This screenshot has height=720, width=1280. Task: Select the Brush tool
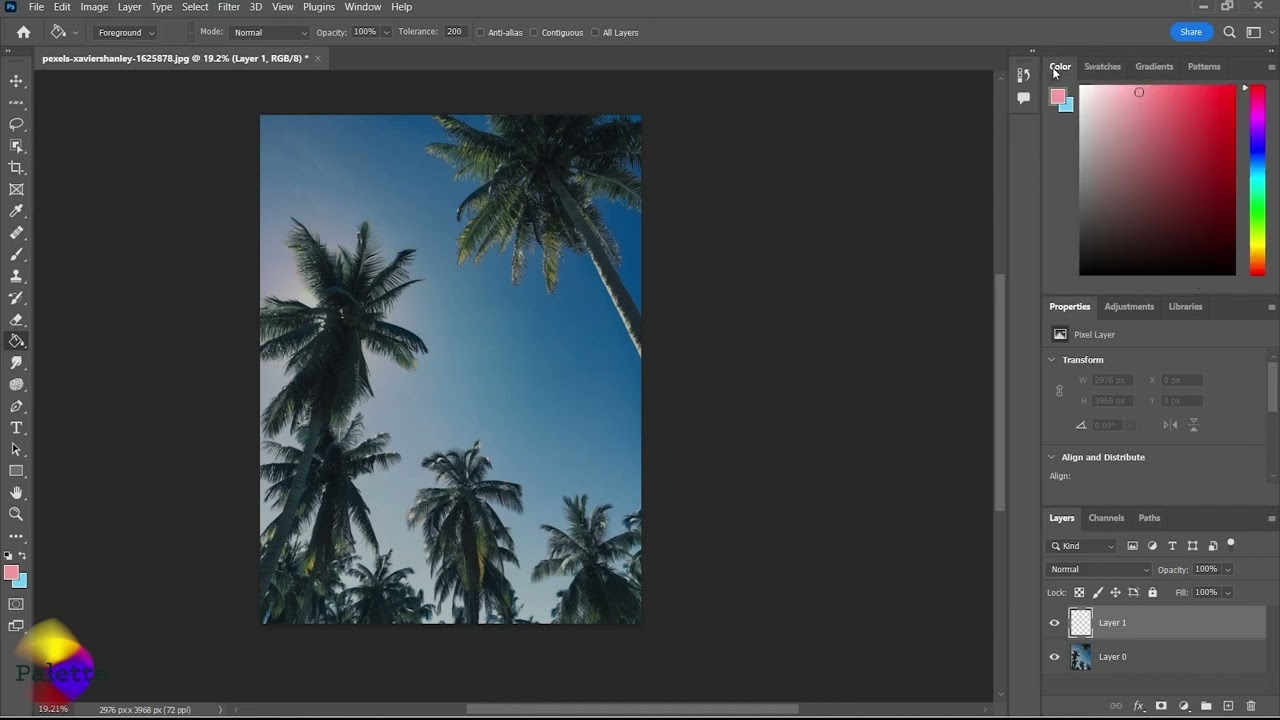[16, 254]
